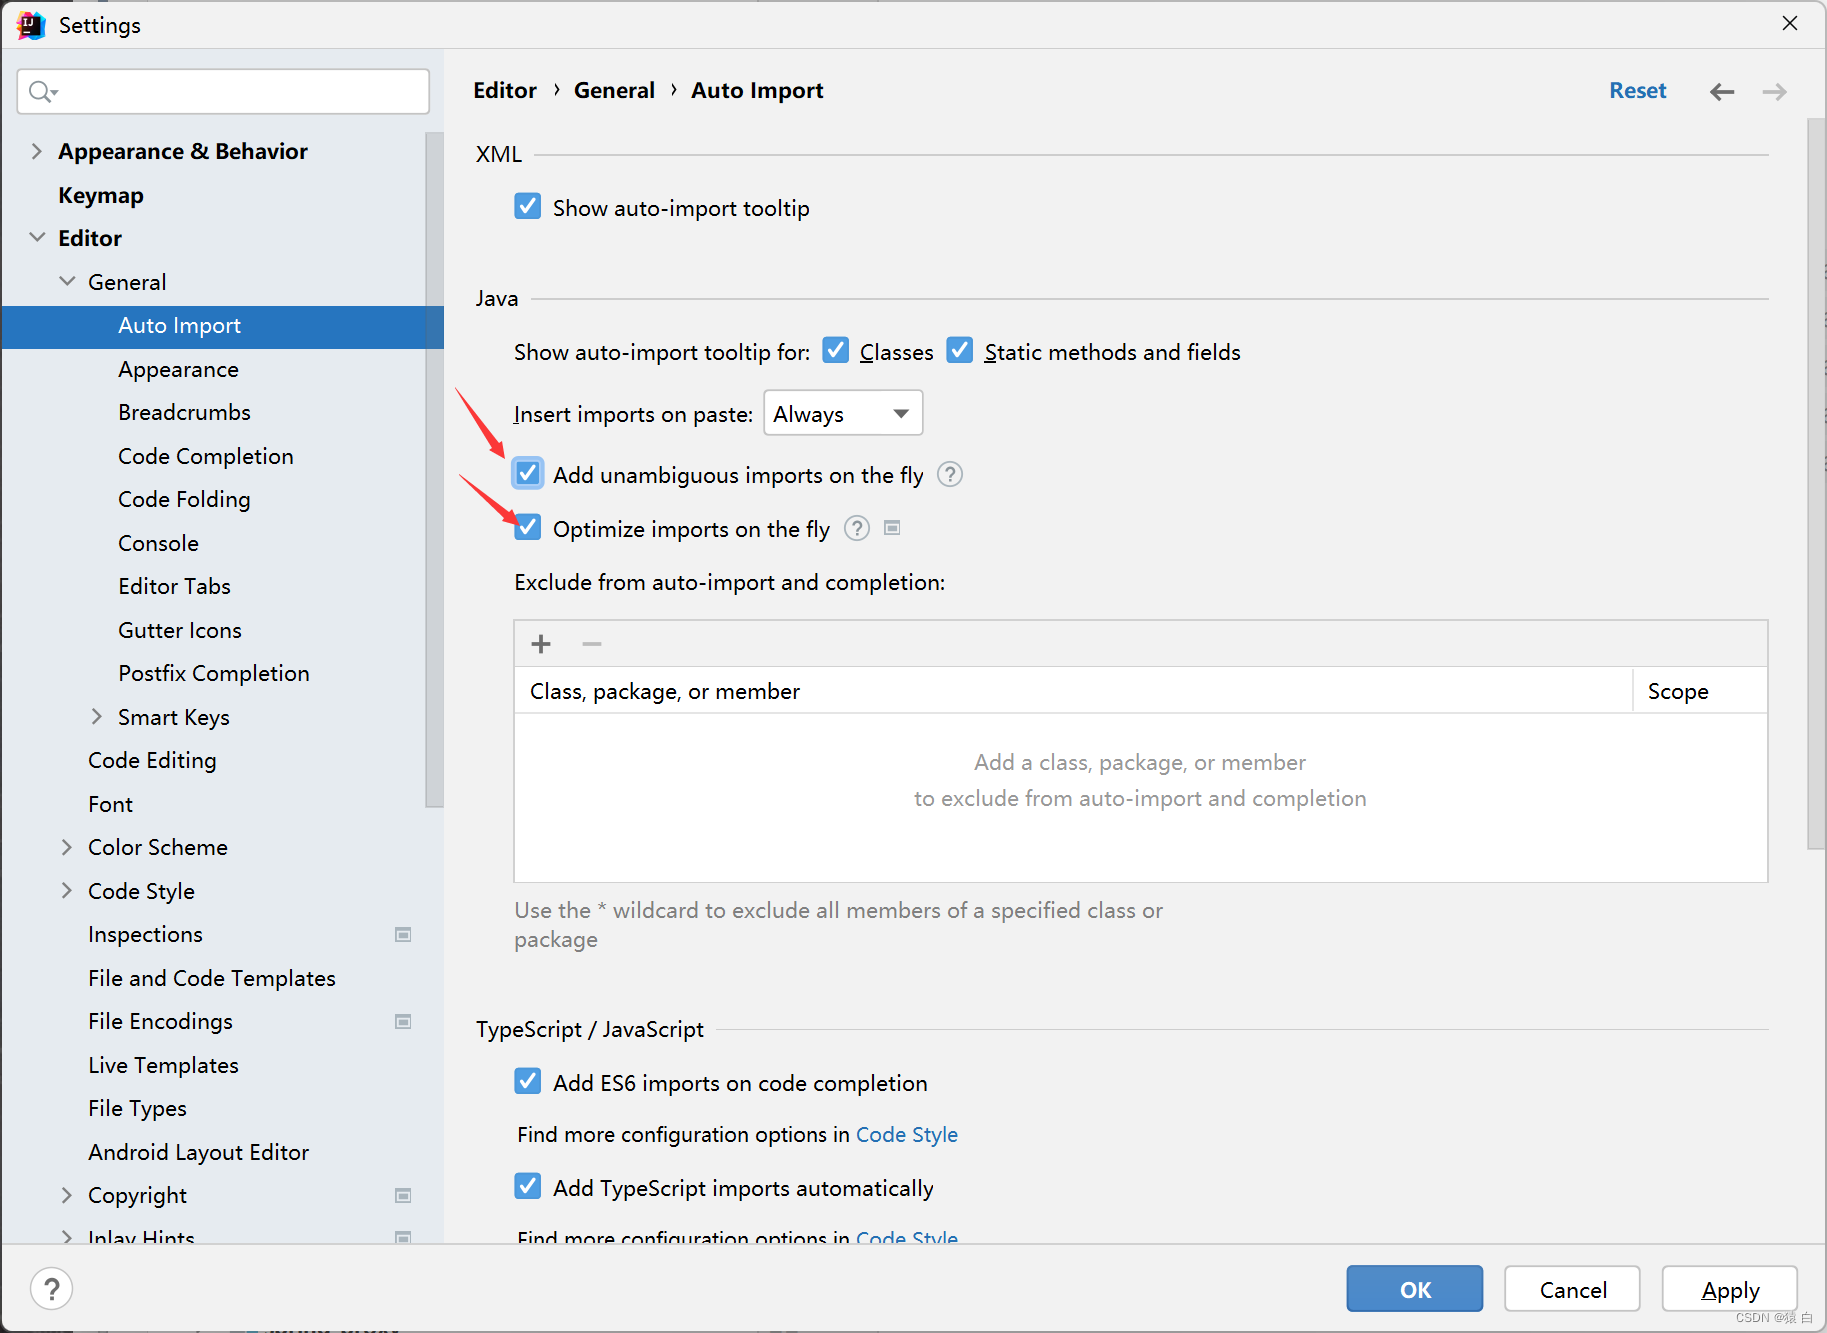Click the OK button

1415,1289
